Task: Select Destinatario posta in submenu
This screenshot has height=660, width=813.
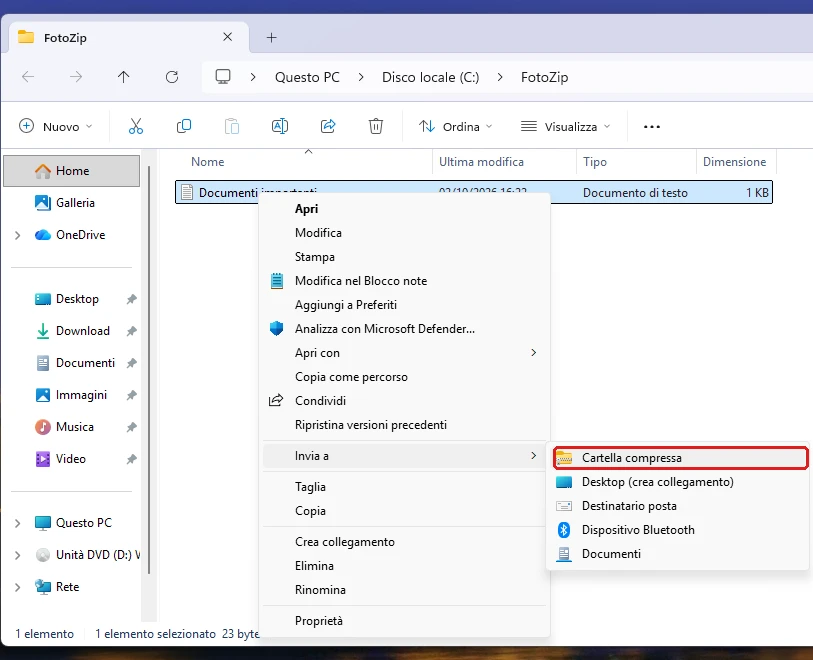Action: pyautogui.click(x=678, y=506)
